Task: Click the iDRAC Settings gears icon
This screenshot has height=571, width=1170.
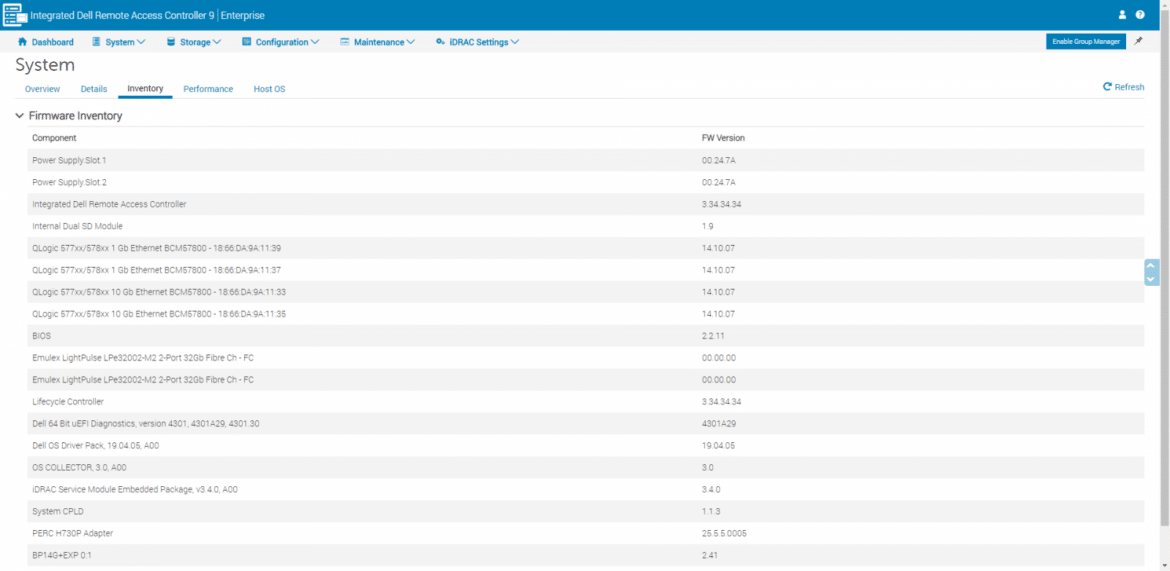Action: click(x=441, y=42)
